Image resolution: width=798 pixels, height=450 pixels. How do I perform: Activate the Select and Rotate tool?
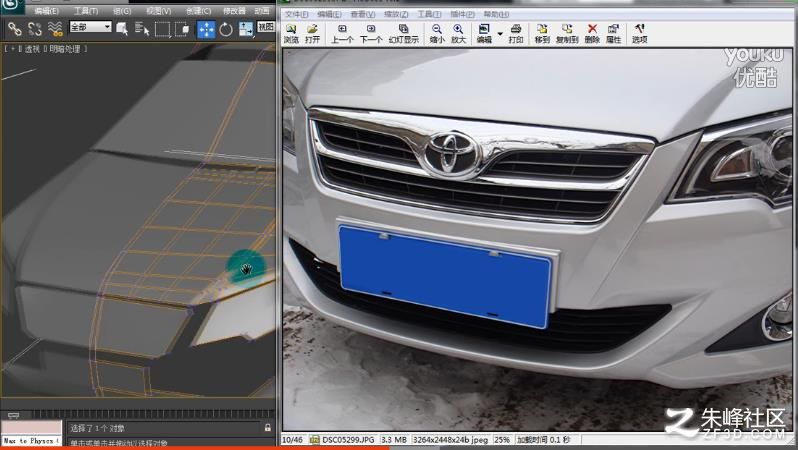[x=226, y=29]
